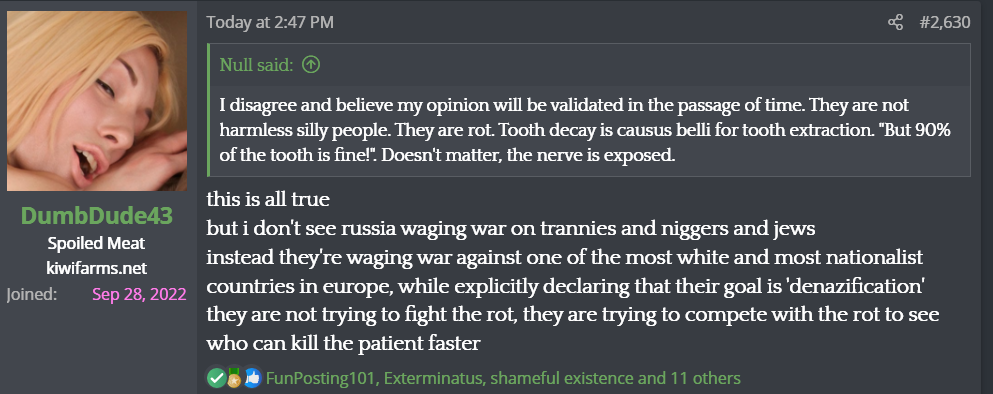Click the 'this is all true' line of the post
Viewport: 993px width, 394px height.
coord(268,200)
